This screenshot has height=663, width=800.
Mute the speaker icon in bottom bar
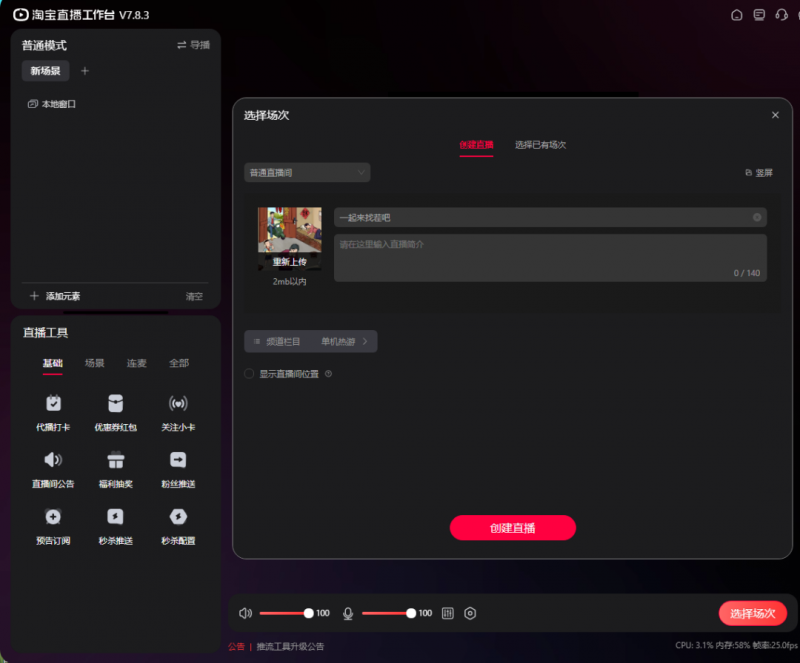coord(247,613)
